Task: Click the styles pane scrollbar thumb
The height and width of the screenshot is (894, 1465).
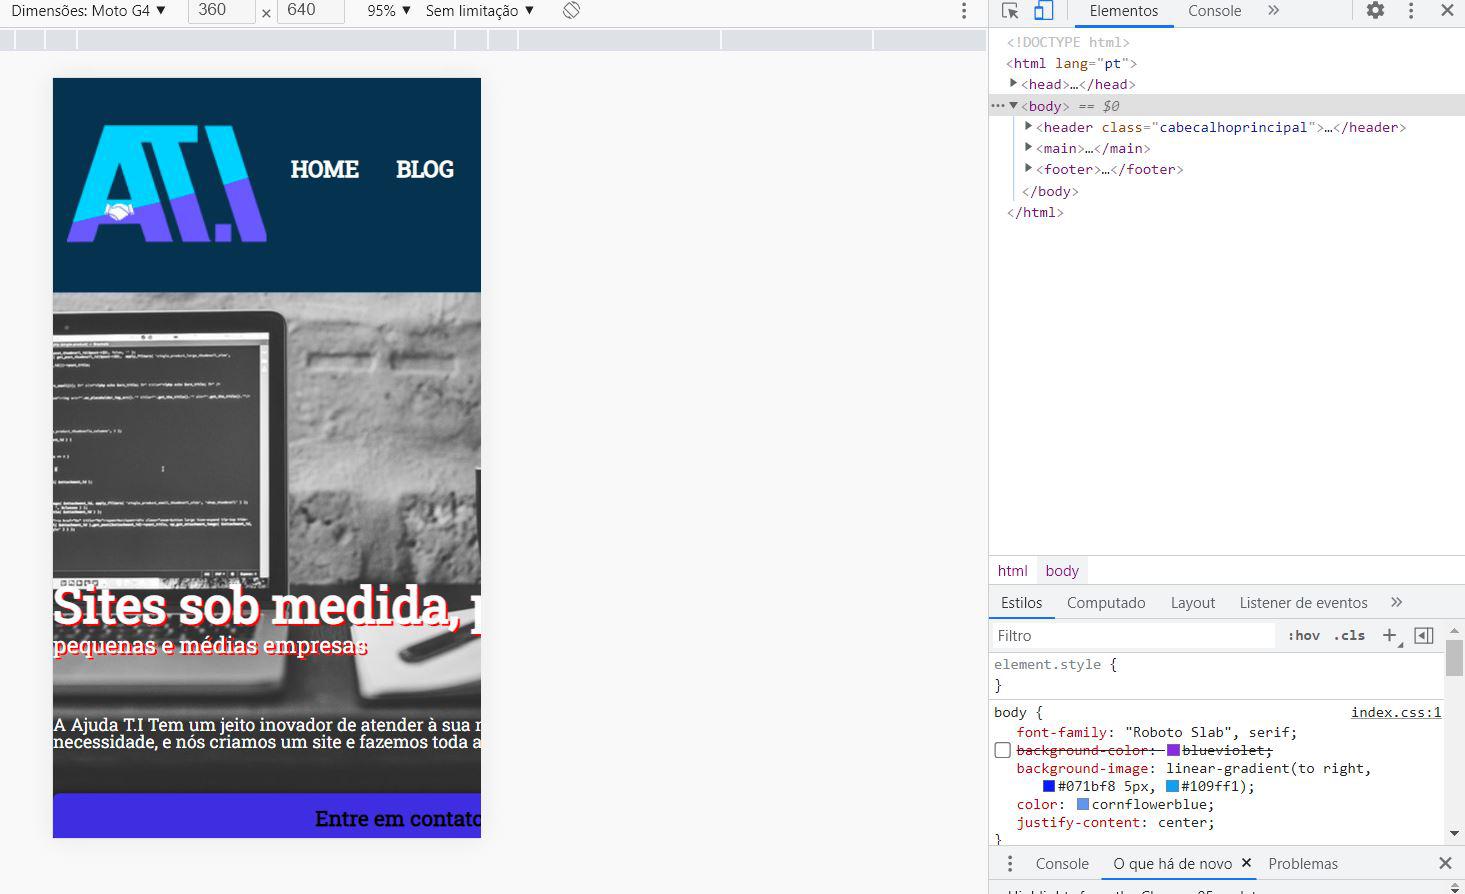Action: (1454, 658)
